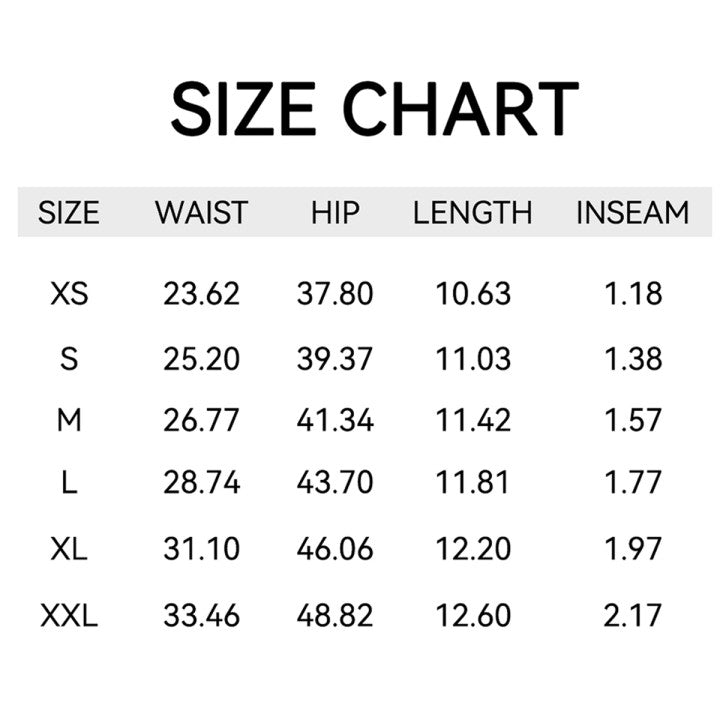This screenshot has height=720, width=720.
Task: Select the LENGTH column header
Action: (473, 213)
